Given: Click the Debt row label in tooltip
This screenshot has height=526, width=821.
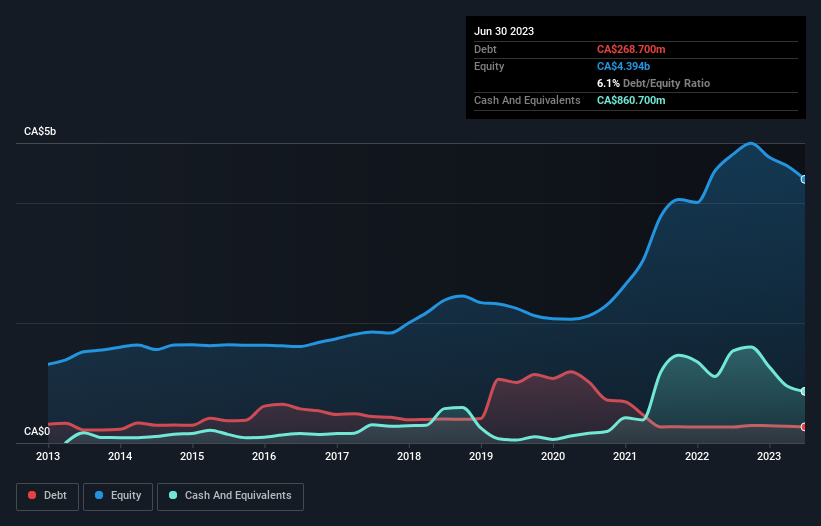Looking at the screenshot, I should (x=485, y=49).
